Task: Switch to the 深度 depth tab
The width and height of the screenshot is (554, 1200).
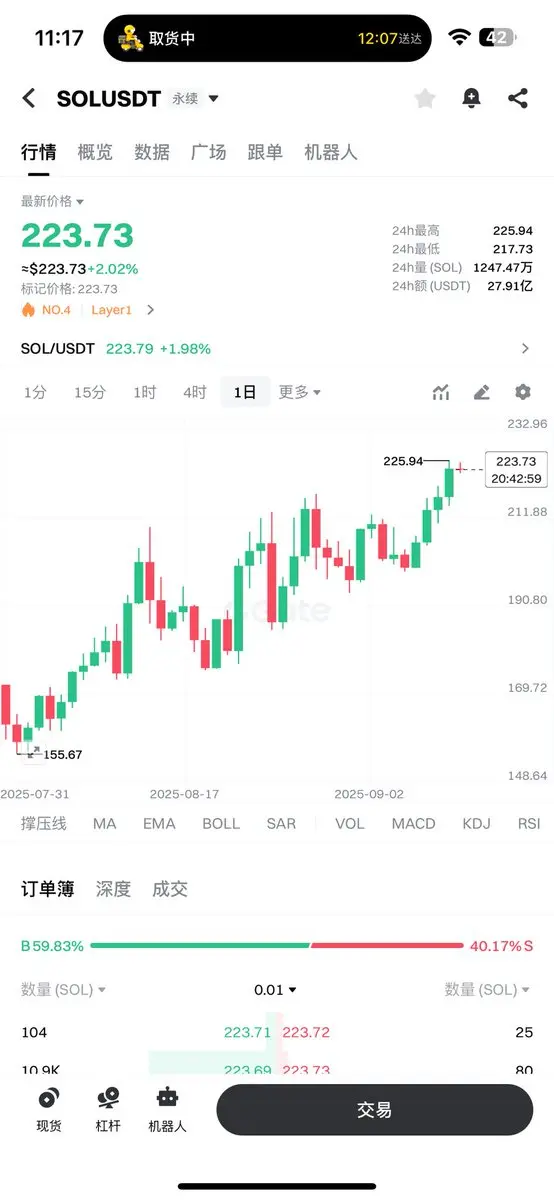Action: [x=113, y=889]
